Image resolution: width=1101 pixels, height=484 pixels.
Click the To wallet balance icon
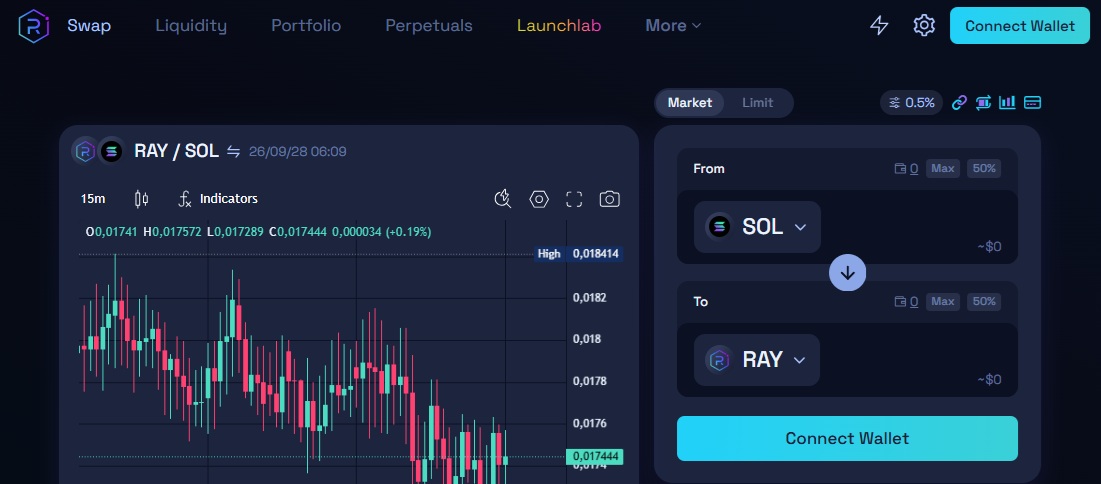pos(899,301)
